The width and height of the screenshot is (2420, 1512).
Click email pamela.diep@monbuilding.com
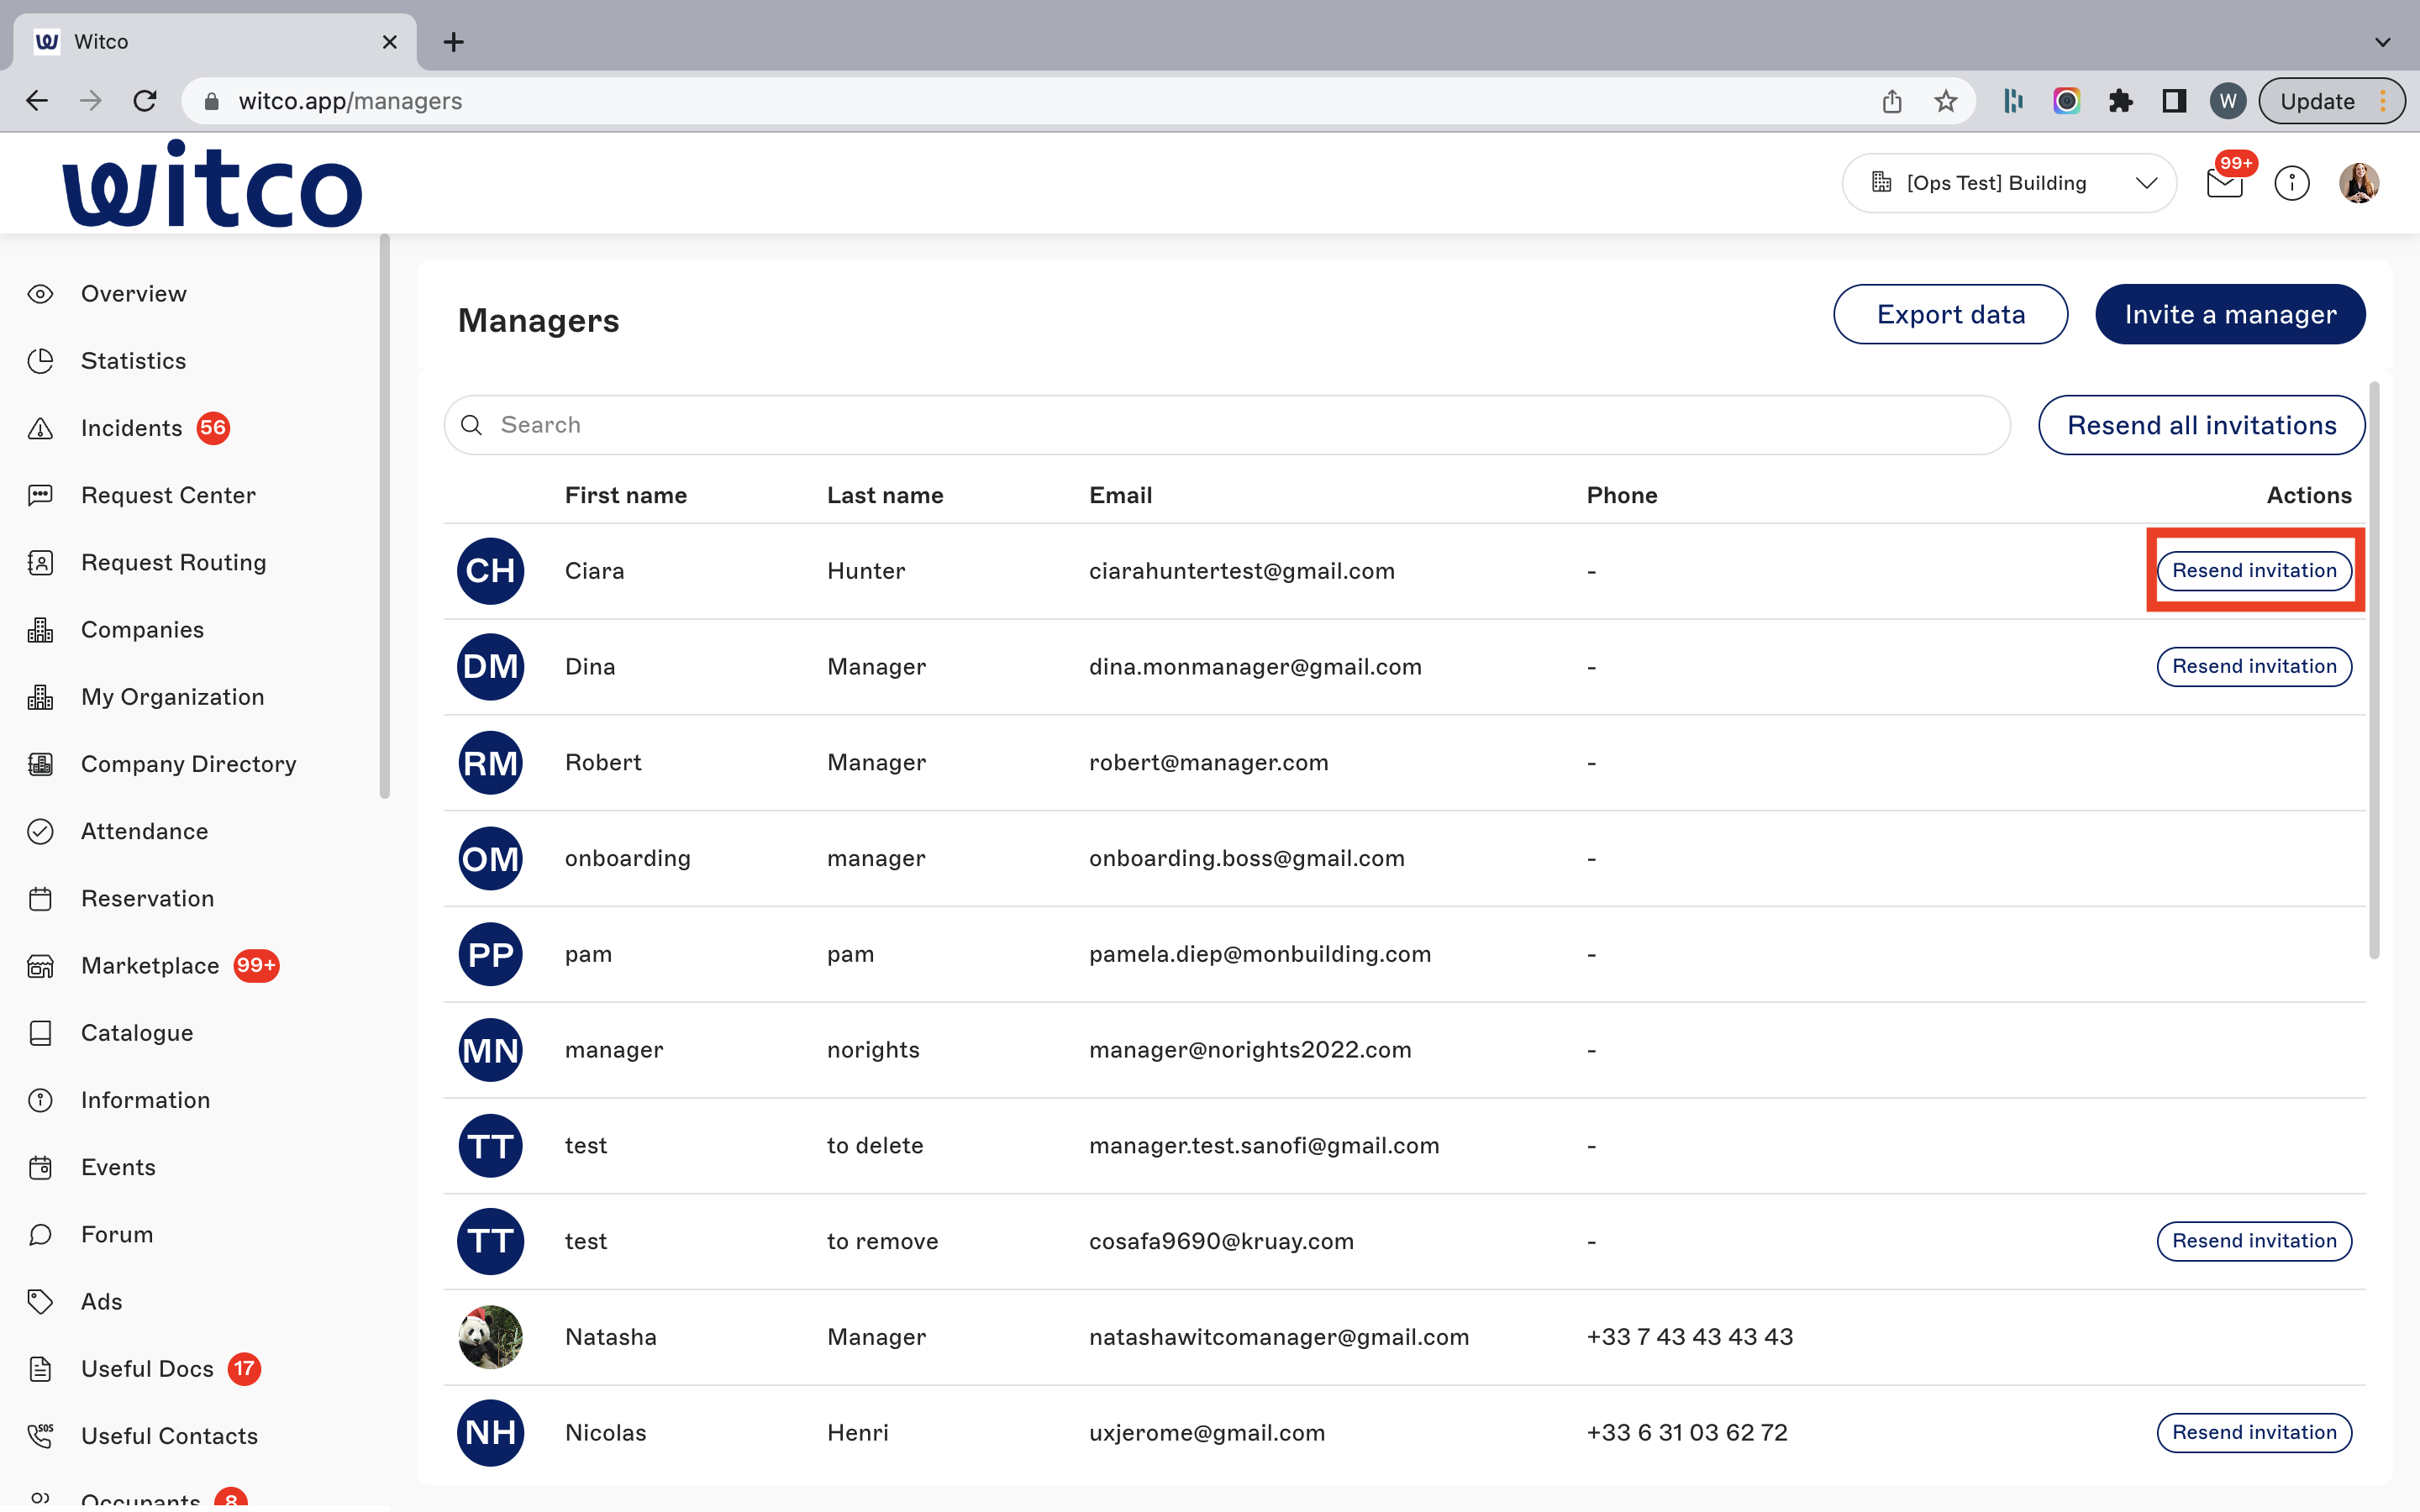click(1260, 954)
